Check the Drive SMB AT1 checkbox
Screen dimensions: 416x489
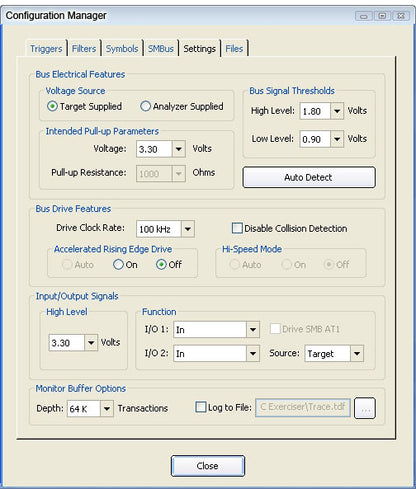pyautogui.click(x=275, y=329)
